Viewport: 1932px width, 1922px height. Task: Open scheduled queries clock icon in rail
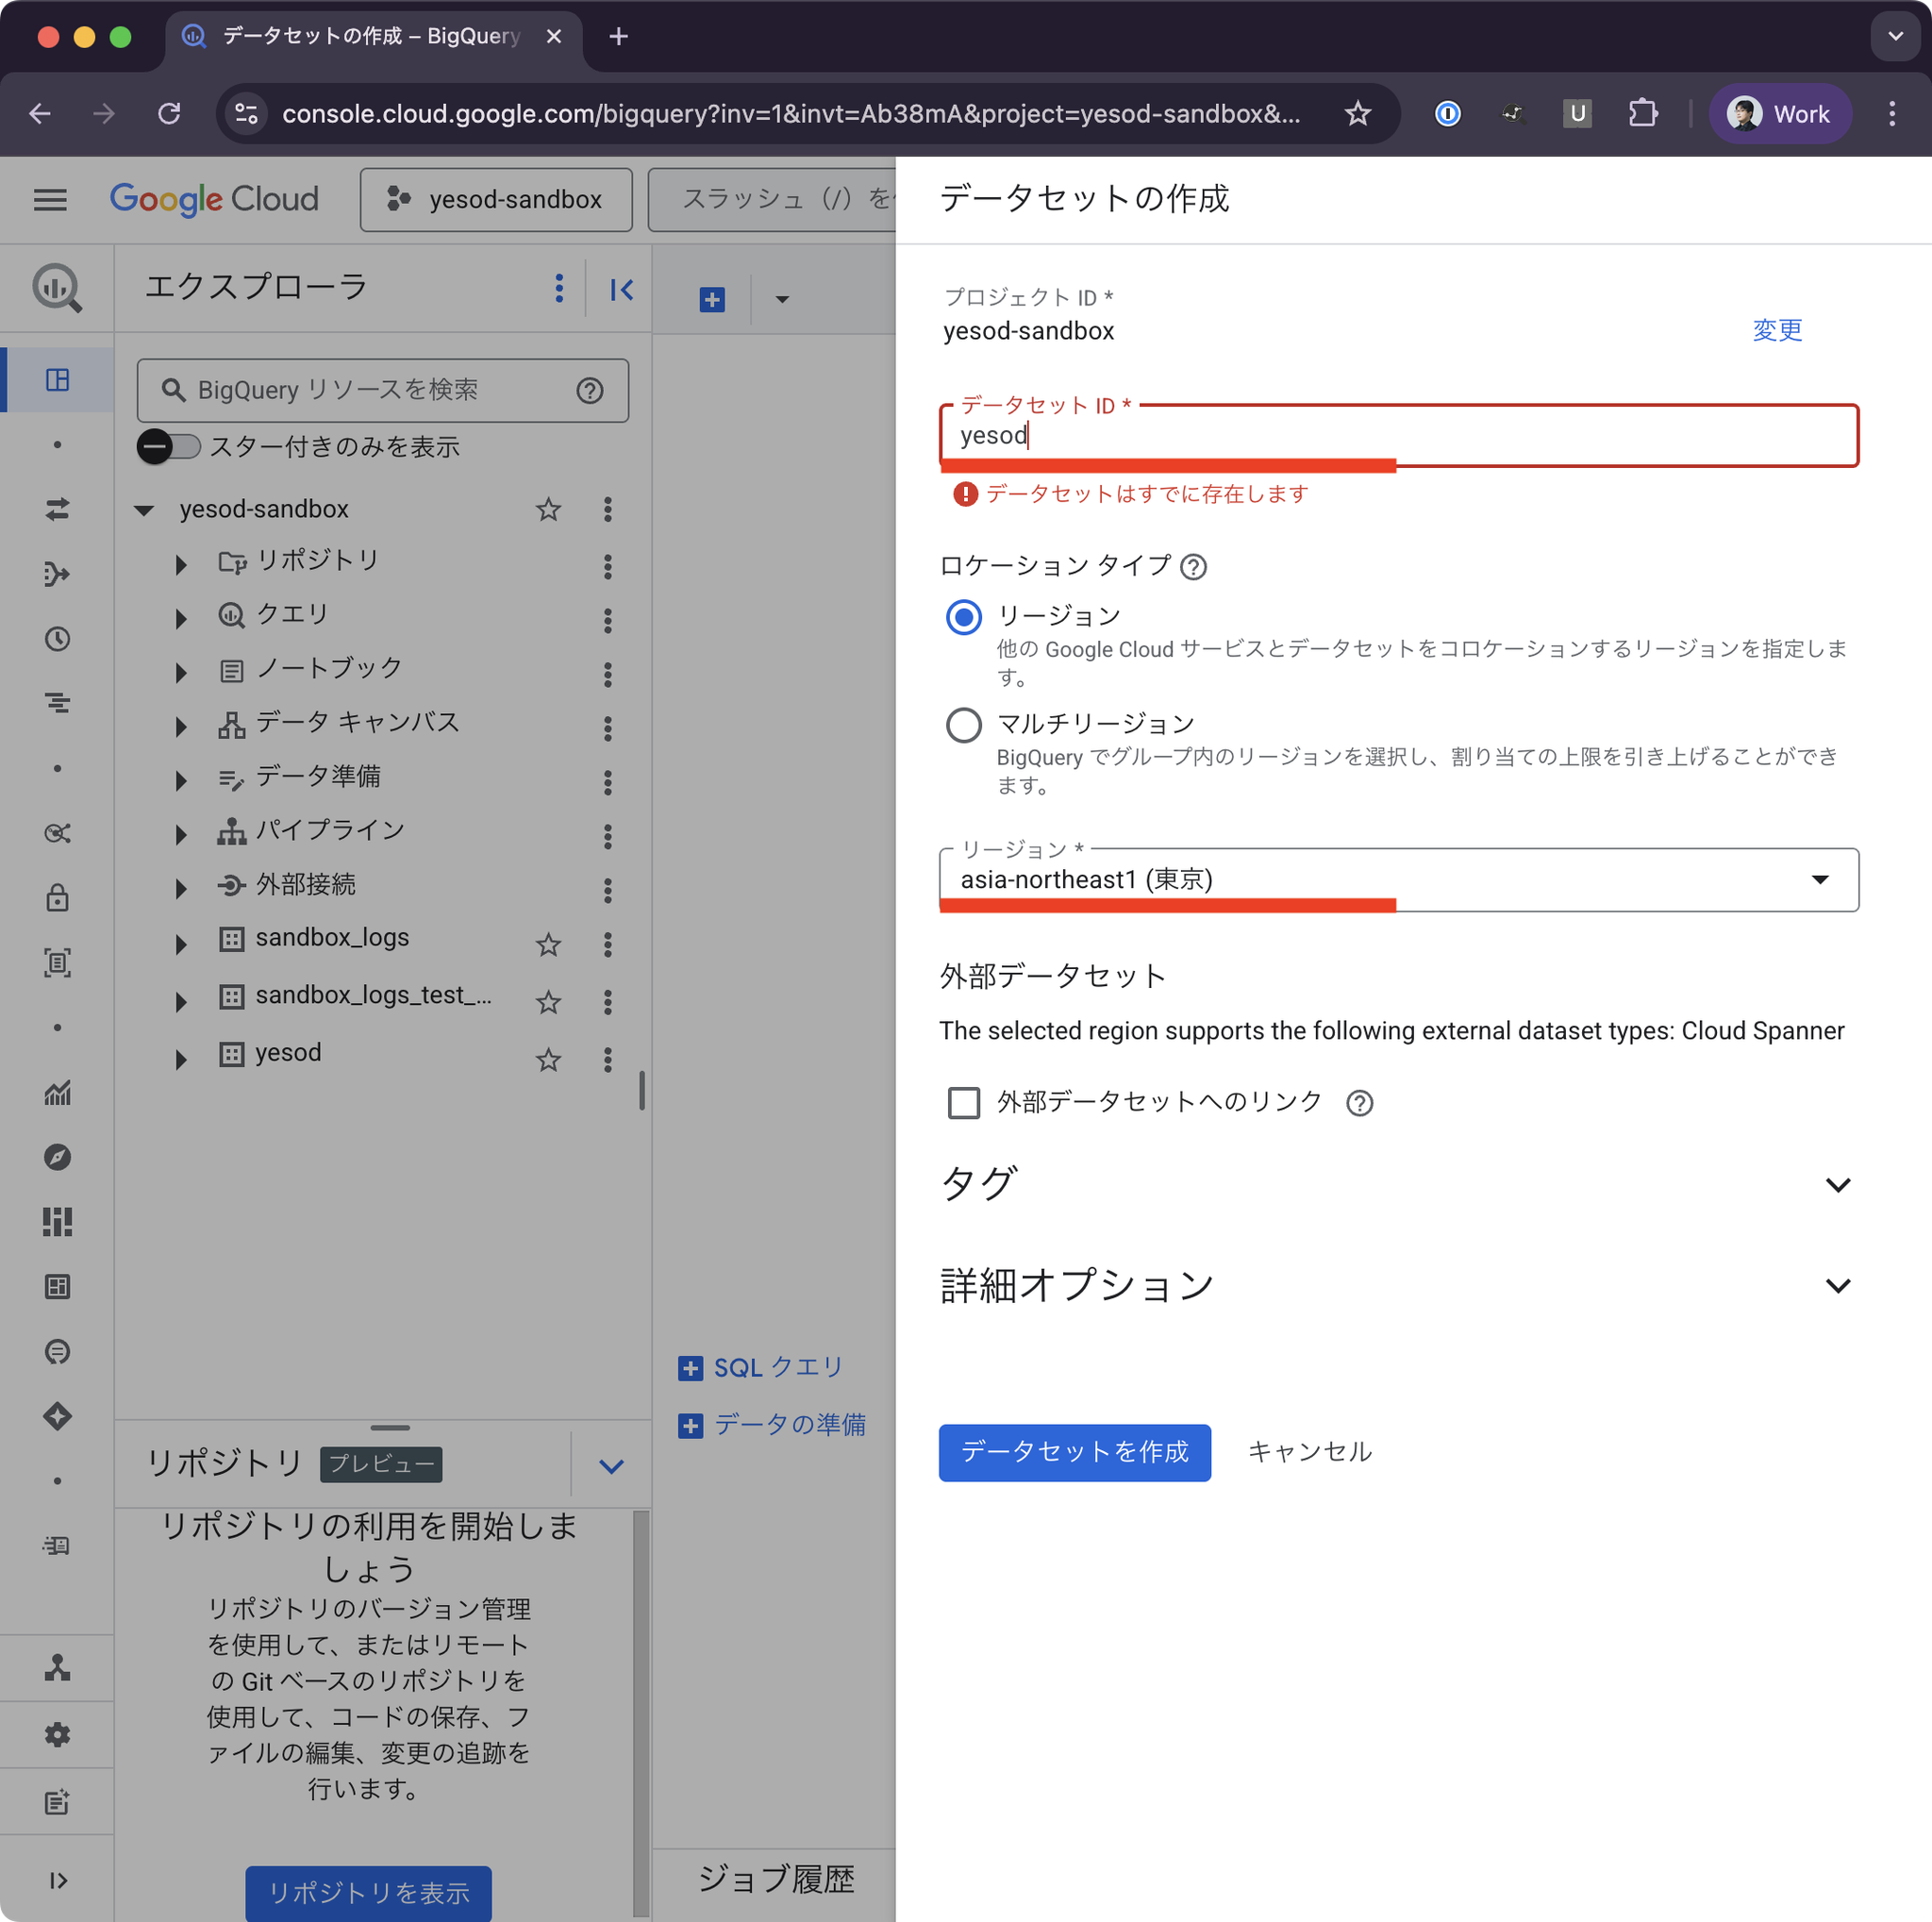click(x=57, y=639)
